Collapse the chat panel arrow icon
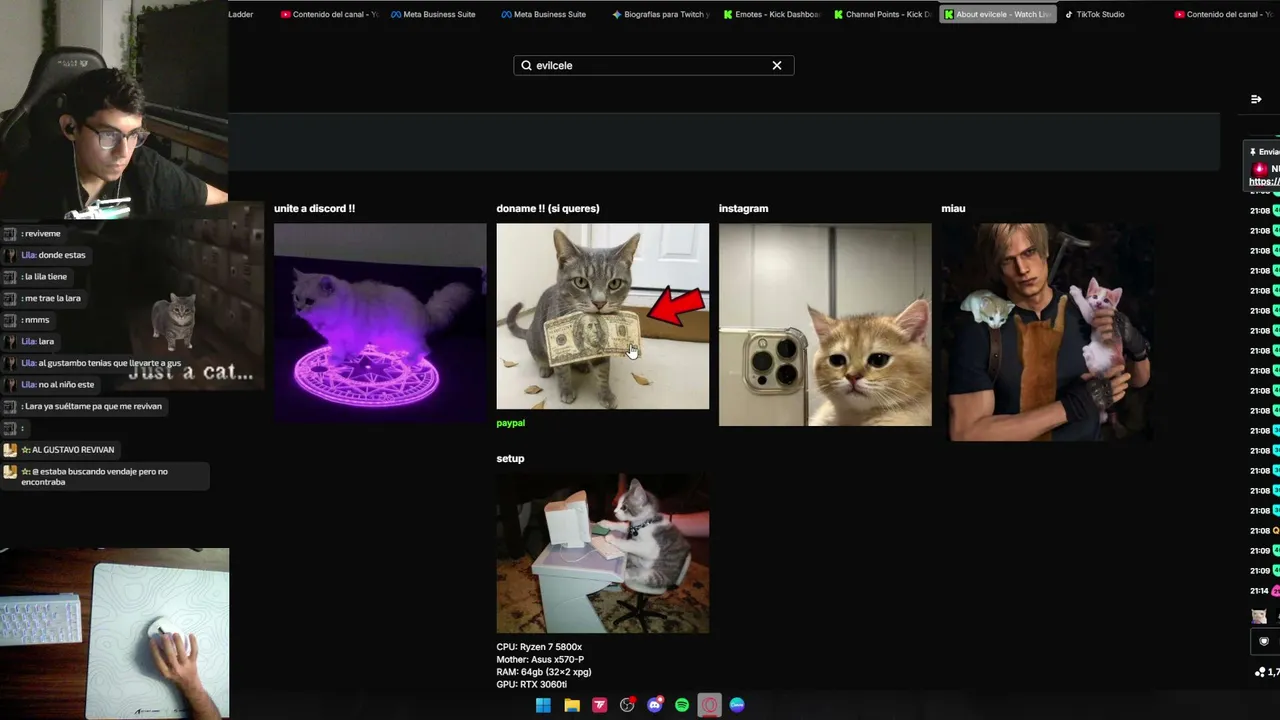Image resolution: width=1280 pixels, height=720 pixels. click(x=1256, y=99)
